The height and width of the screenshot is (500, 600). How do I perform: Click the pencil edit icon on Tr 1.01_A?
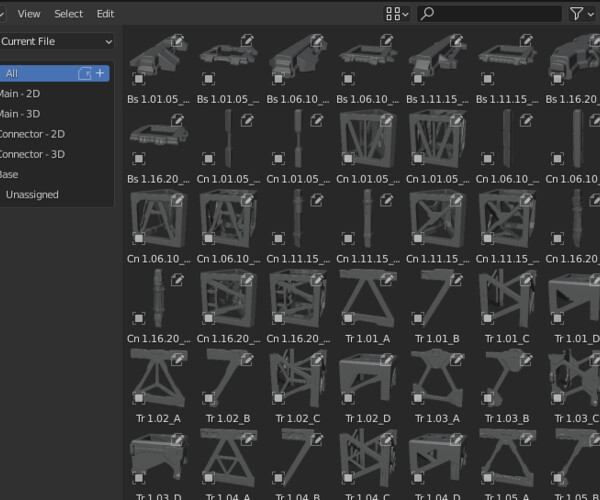386,280
